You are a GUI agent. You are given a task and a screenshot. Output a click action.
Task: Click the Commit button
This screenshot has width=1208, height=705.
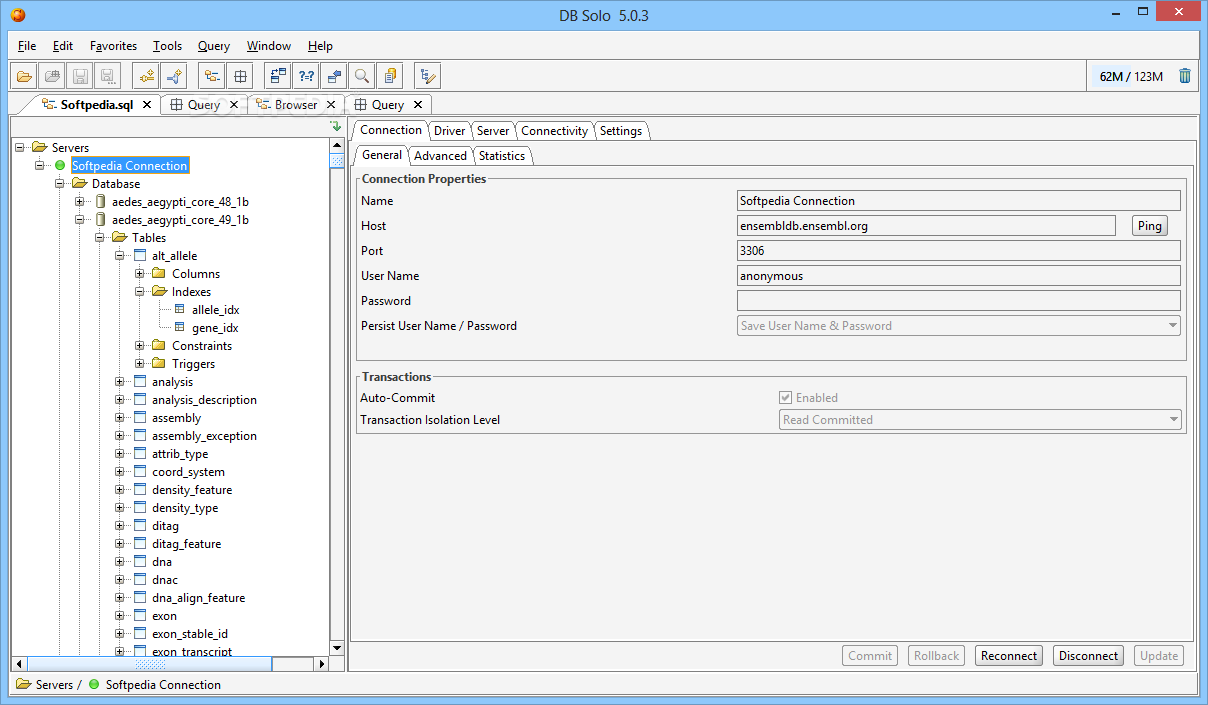(870, 656)
